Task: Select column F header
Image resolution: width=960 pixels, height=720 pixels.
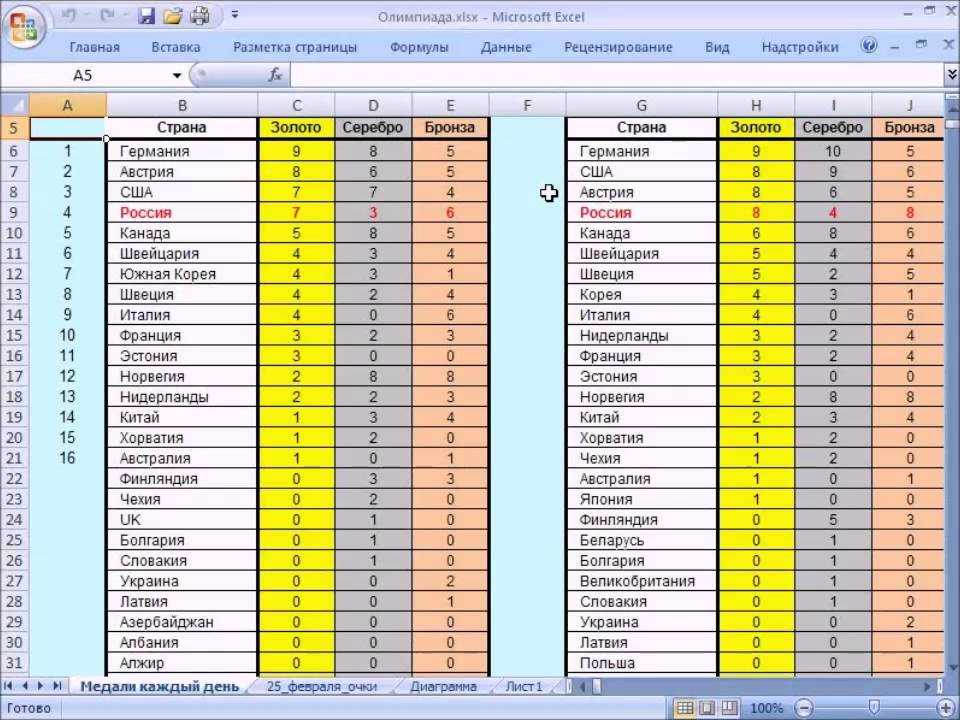Action: [x=527, y=105]
